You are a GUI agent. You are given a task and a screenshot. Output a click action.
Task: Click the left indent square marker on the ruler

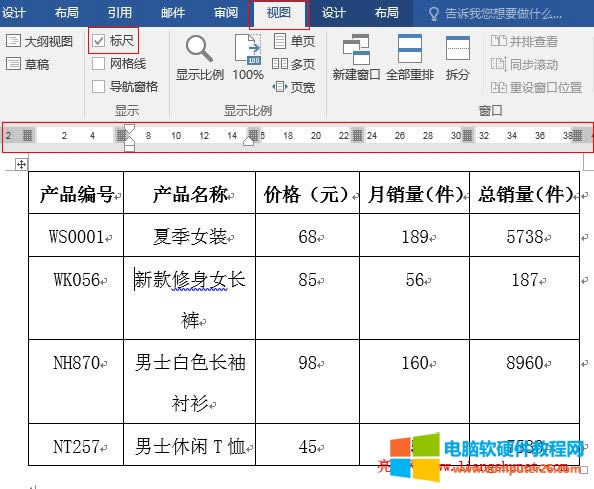pyautogui.click(x=130, y=148)
